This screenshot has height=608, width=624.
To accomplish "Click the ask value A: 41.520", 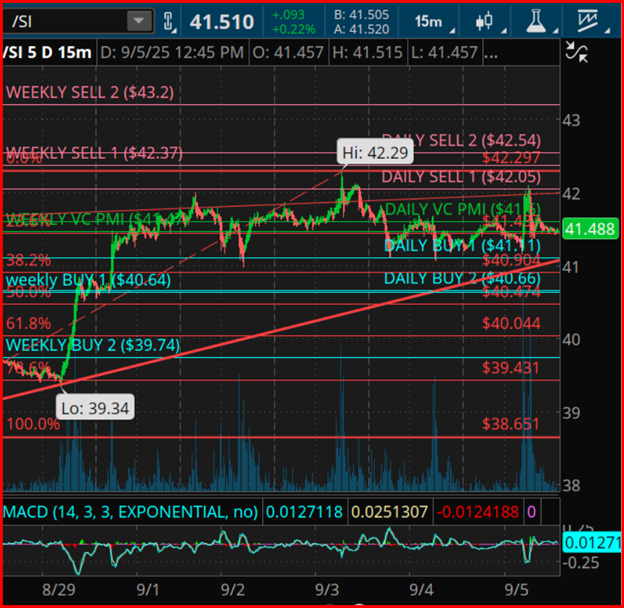I will (361, 29).
